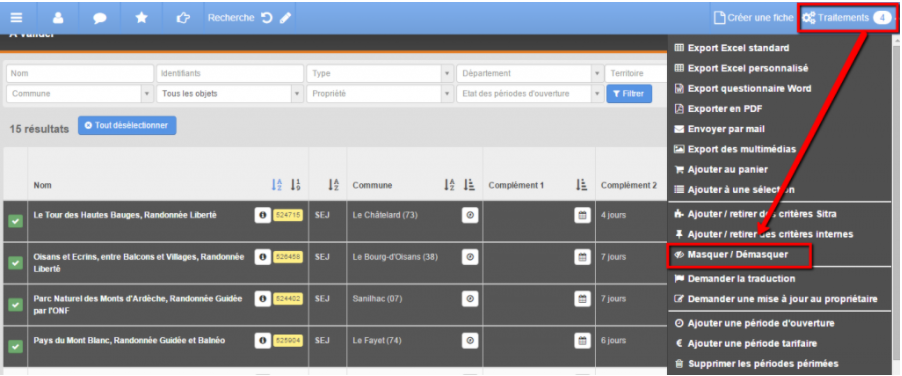The height and width of the screenshot is (376, 902).
Task: Sort the Commune column alphabetically
Action: (x=450, y=185)
